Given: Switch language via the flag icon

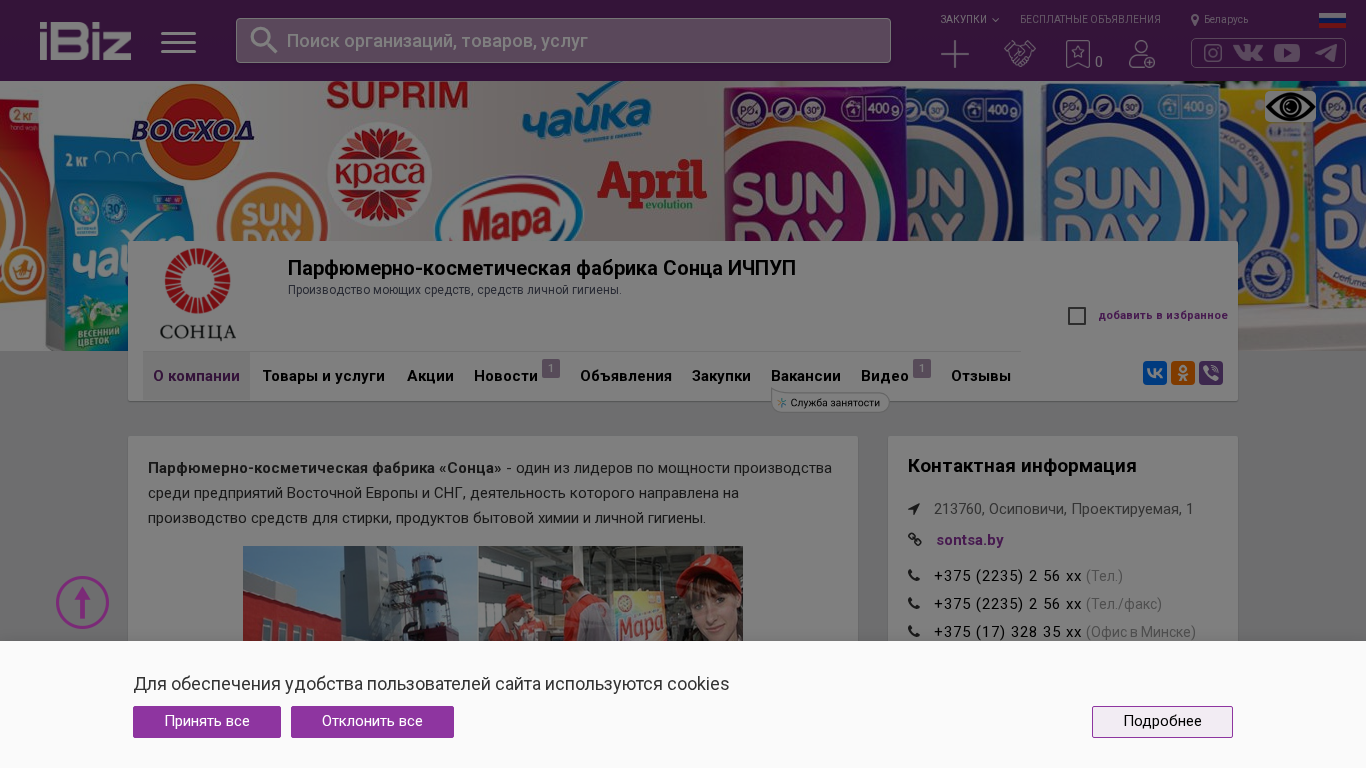Looking at the screenshot, I should click(1332, 20).
